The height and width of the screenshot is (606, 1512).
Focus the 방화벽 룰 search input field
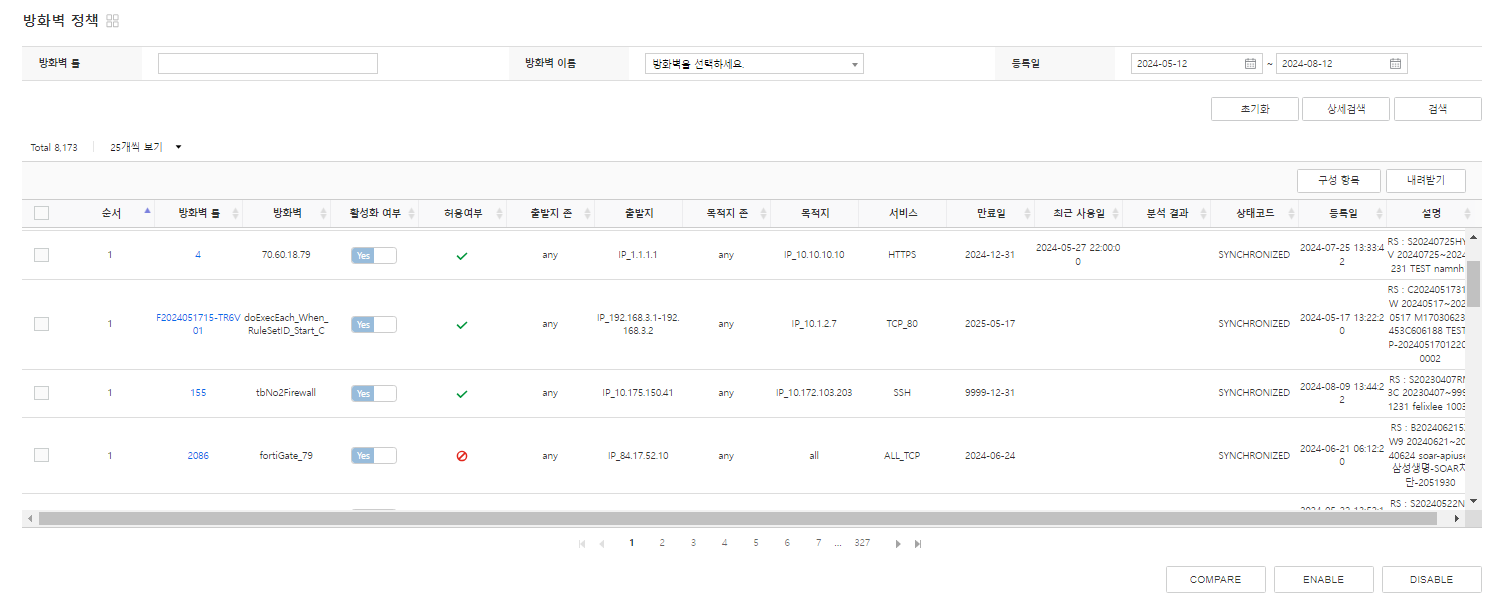[268, 64]
